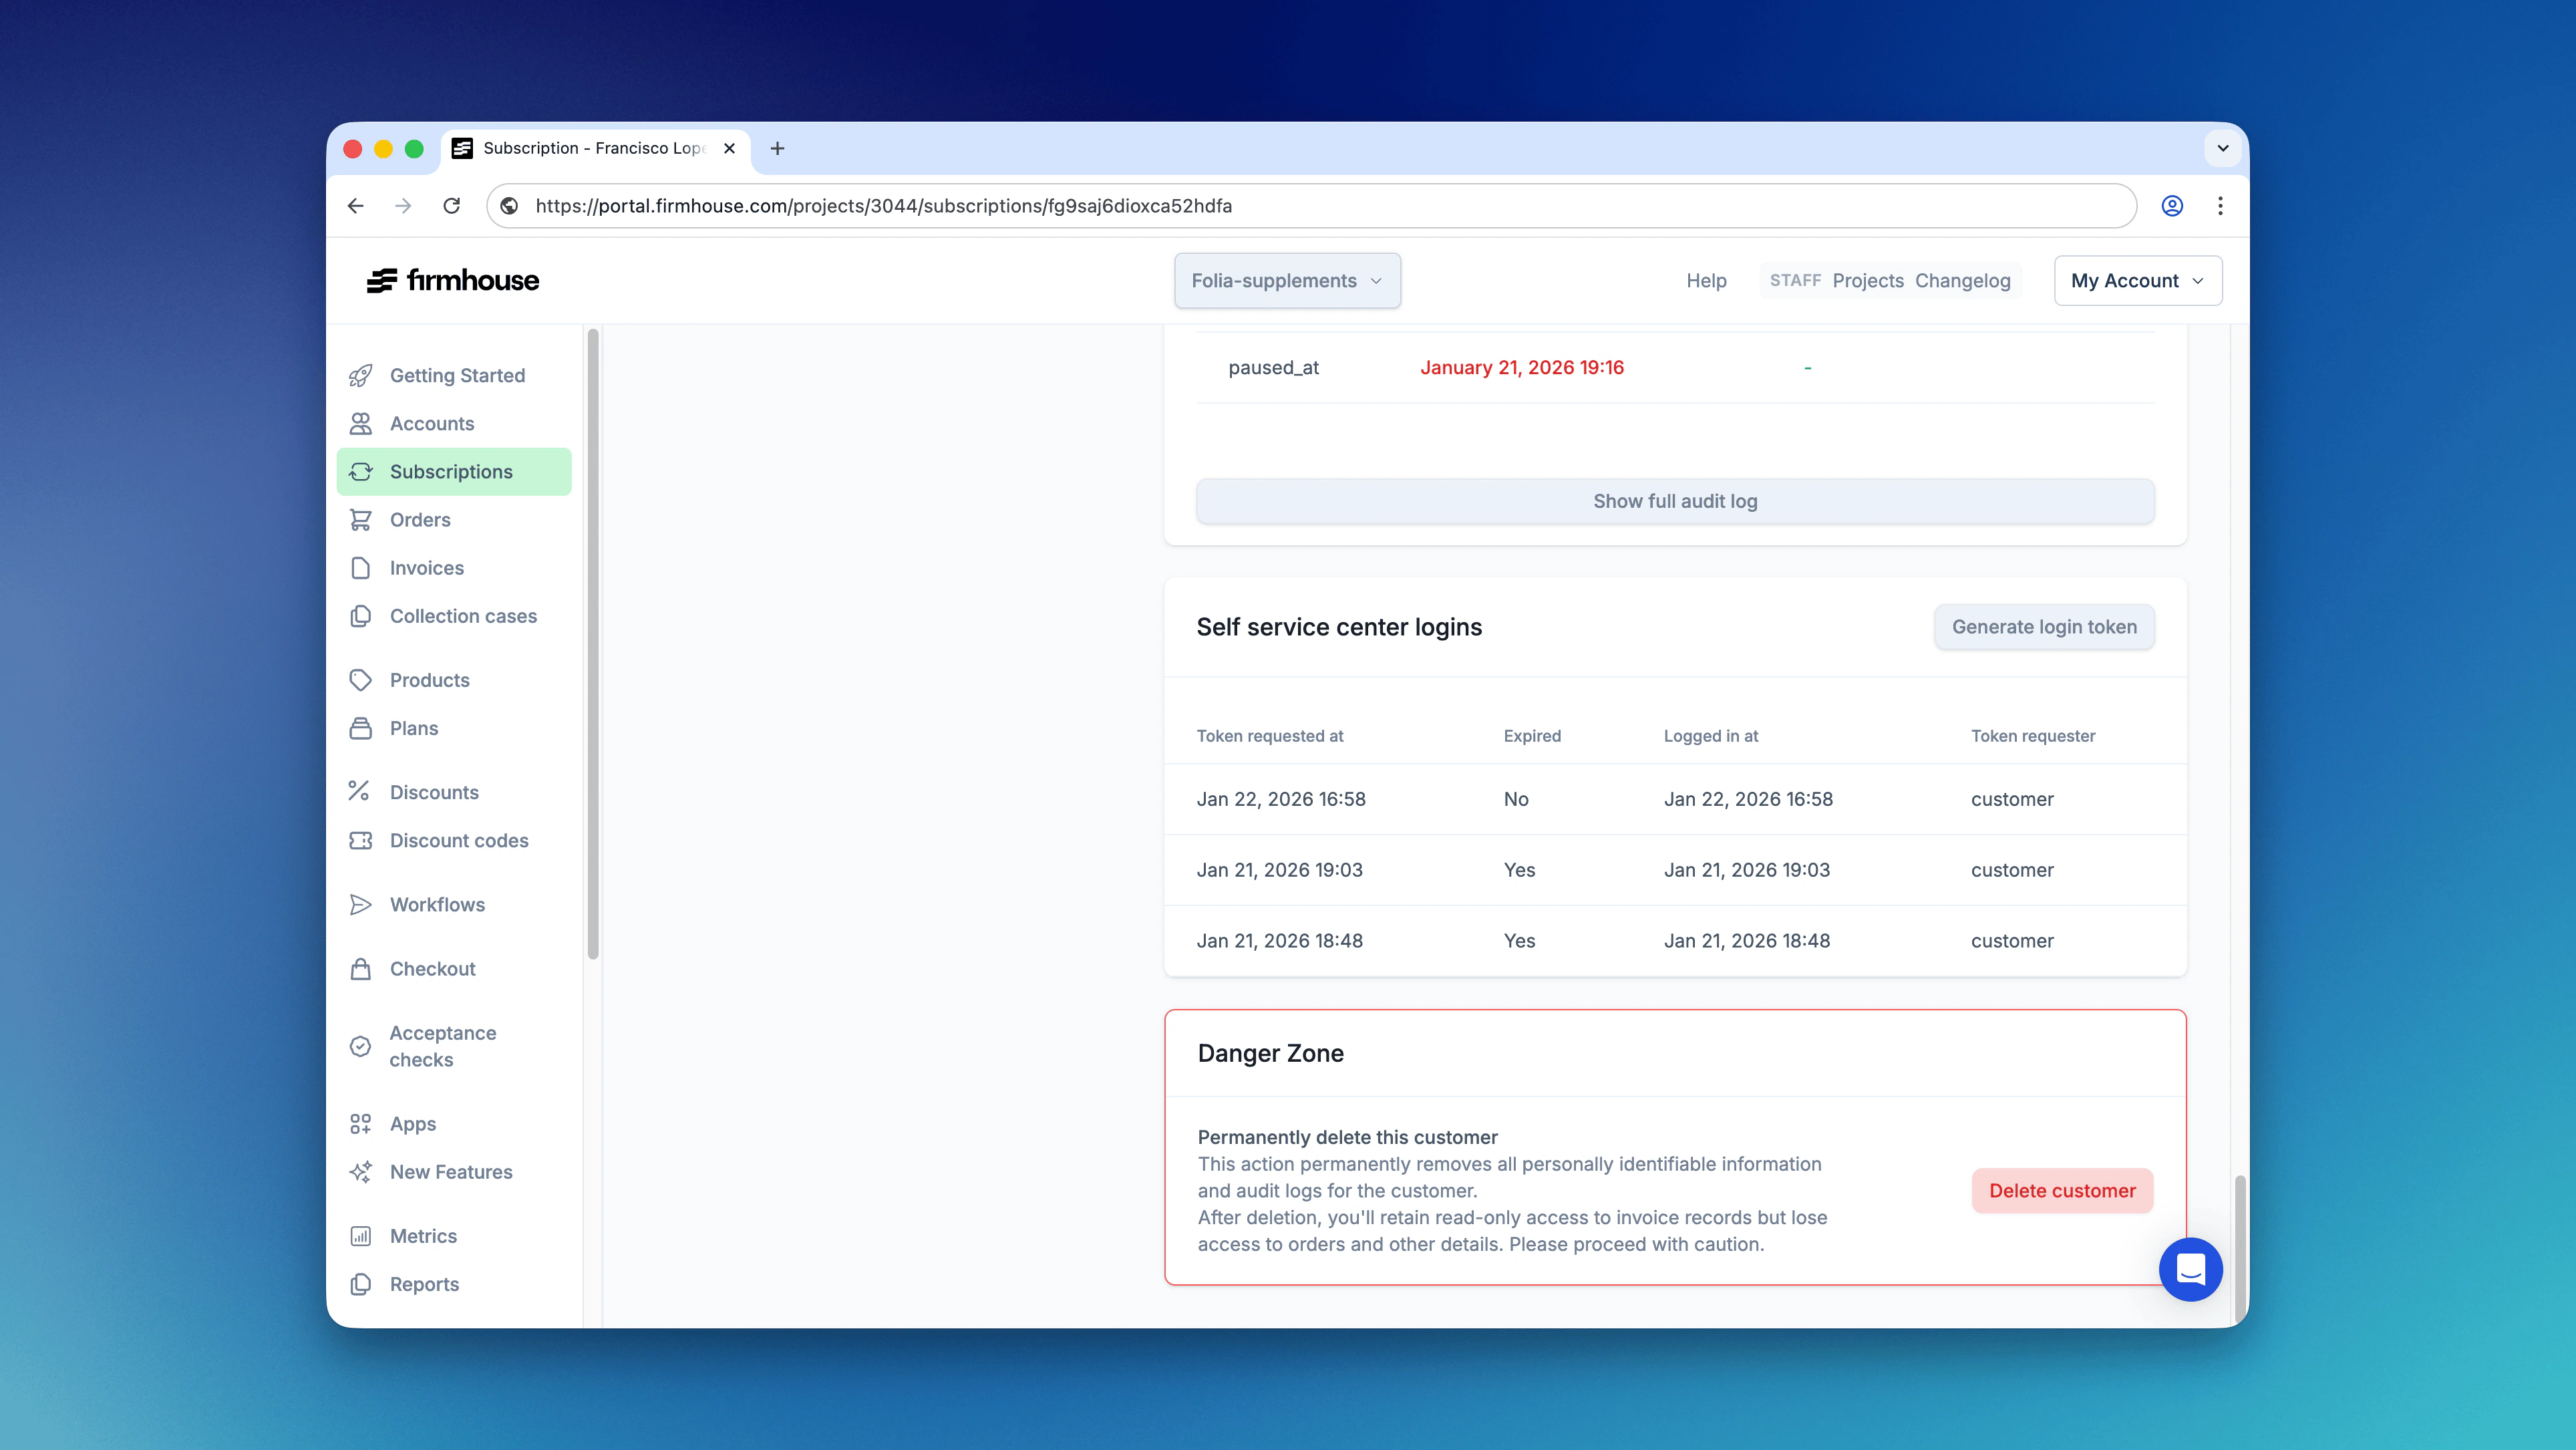
Task: Expand the Folia-supplements project dropdown
Action: click(1287, 281)
